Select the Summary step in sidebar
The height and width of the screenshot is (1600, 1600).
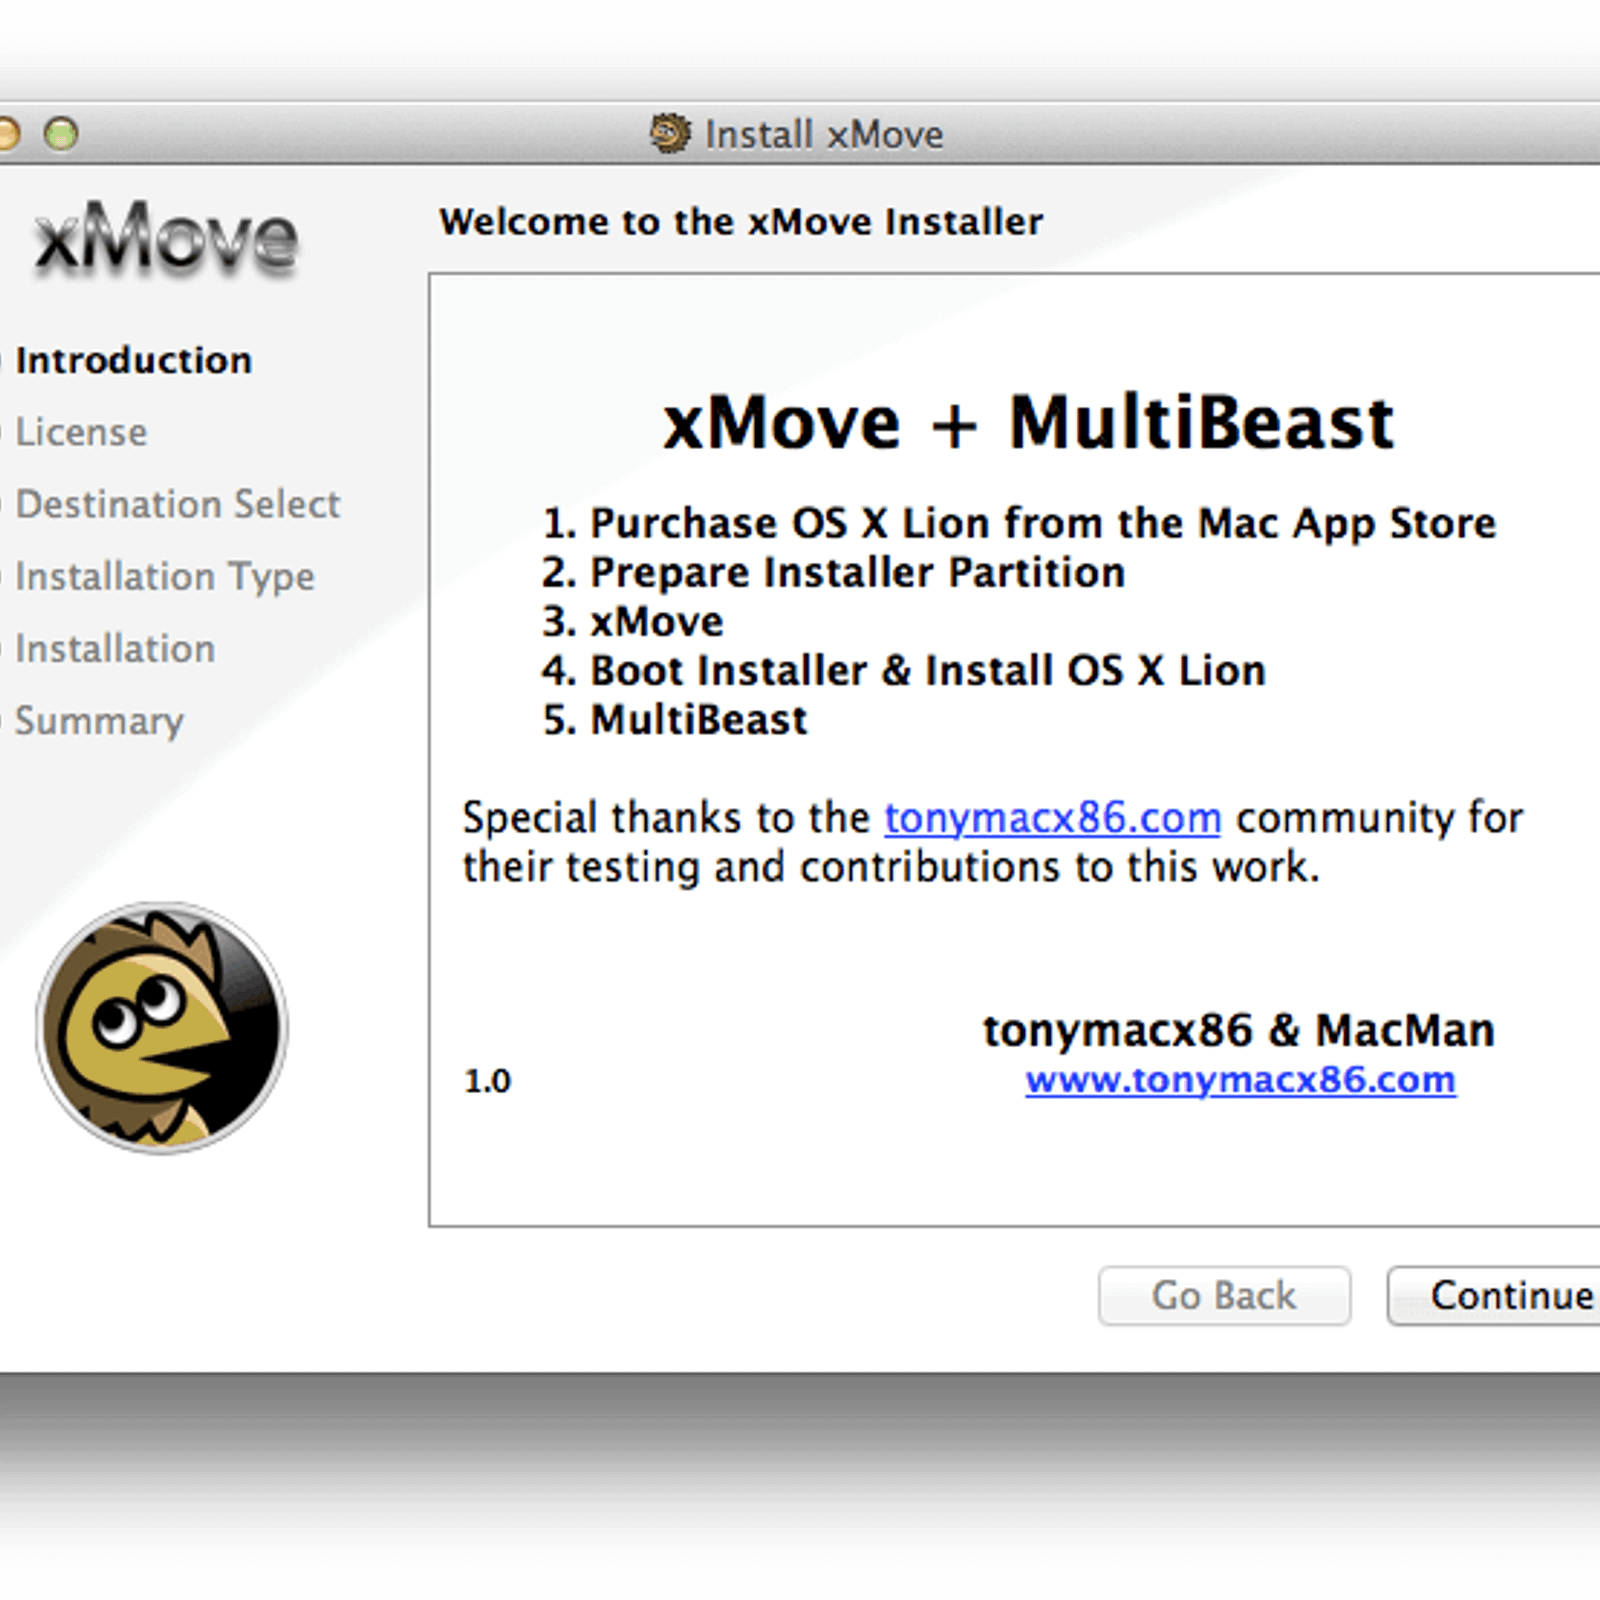99,721
